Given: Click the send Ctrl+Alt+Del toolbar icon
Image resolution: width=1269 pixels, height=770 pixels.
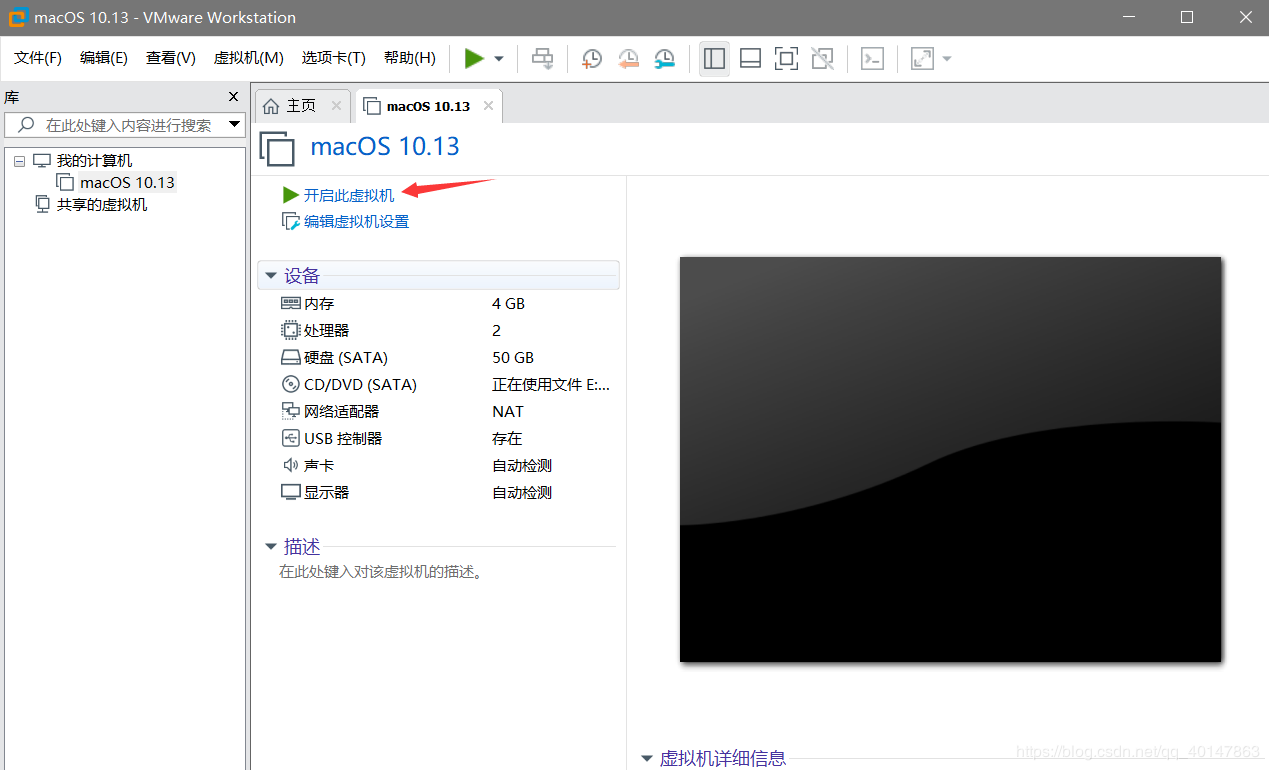Looking at the screenshot, I should tap(542, 59).
